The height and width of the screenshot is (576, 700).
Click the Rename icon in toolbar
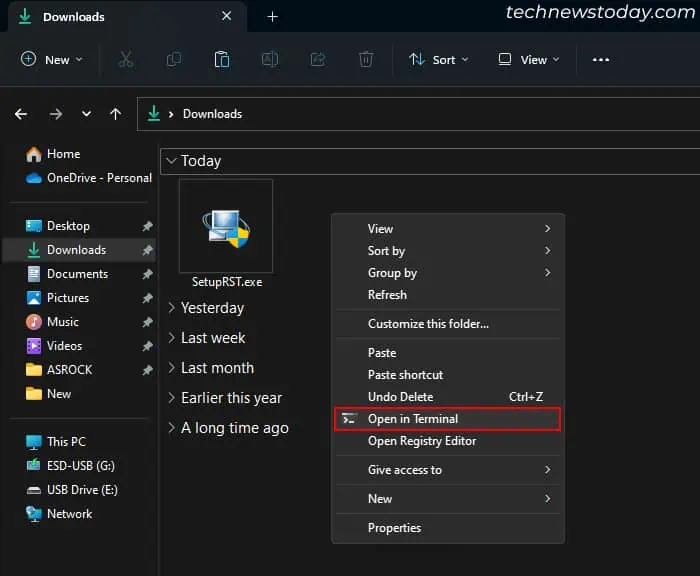[x=269, y=60]
